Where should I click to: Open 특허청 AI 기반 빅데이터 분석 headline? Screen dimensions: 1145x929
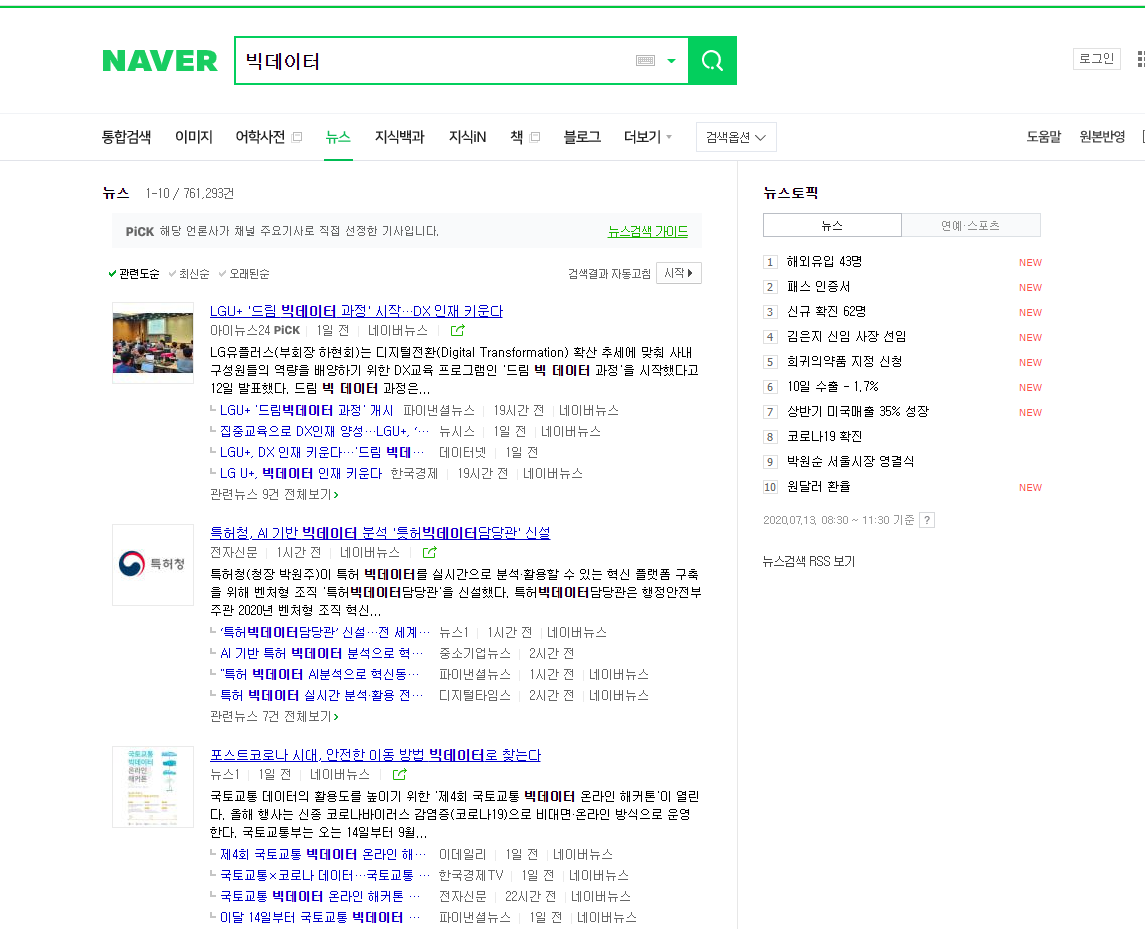click(x=380, y=533)
